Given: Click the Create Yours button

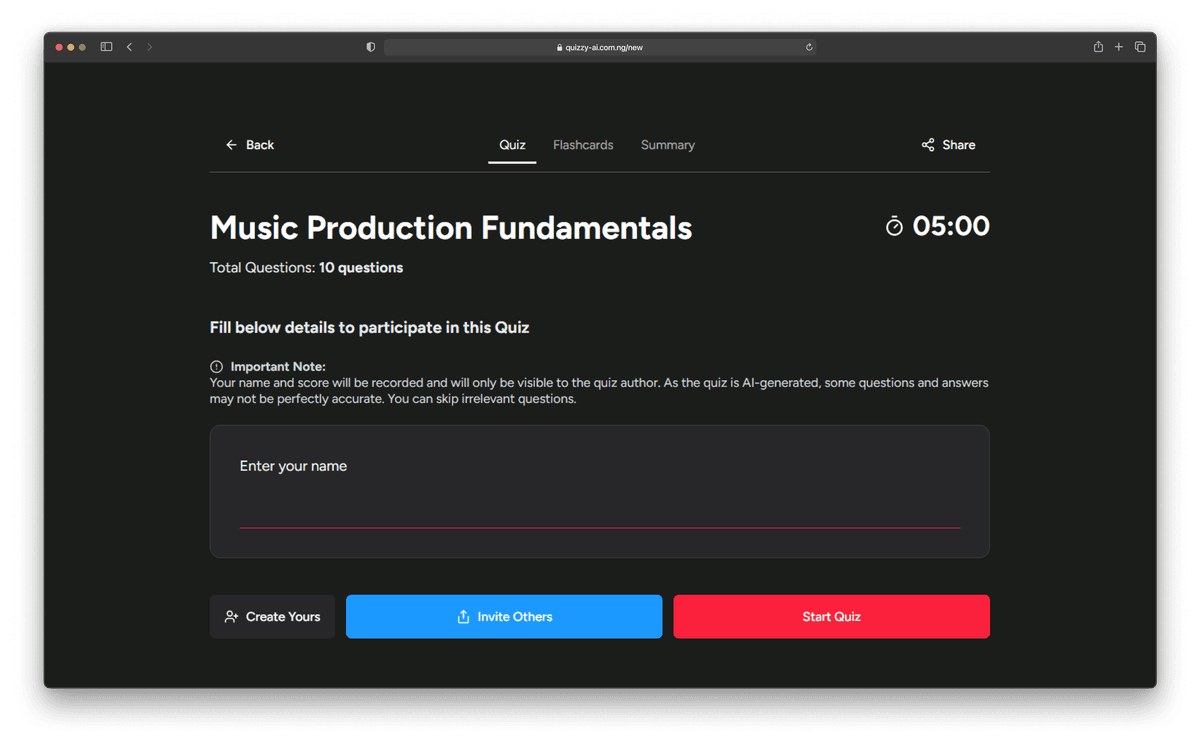Looking at the screenshot, I should (x=272, y=617).
